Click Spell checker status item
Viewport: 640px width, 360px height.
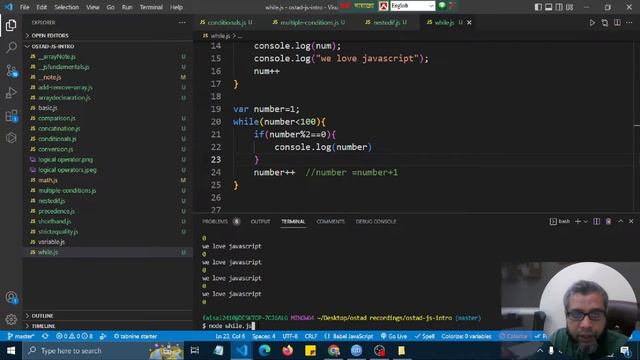(424, 336)
